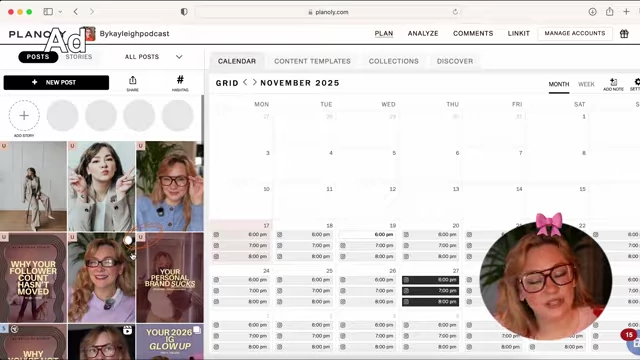The width and height of the screenshot is (640, 360).
Task: Open the woman in beige suit thumbnail
Action: 33,186
